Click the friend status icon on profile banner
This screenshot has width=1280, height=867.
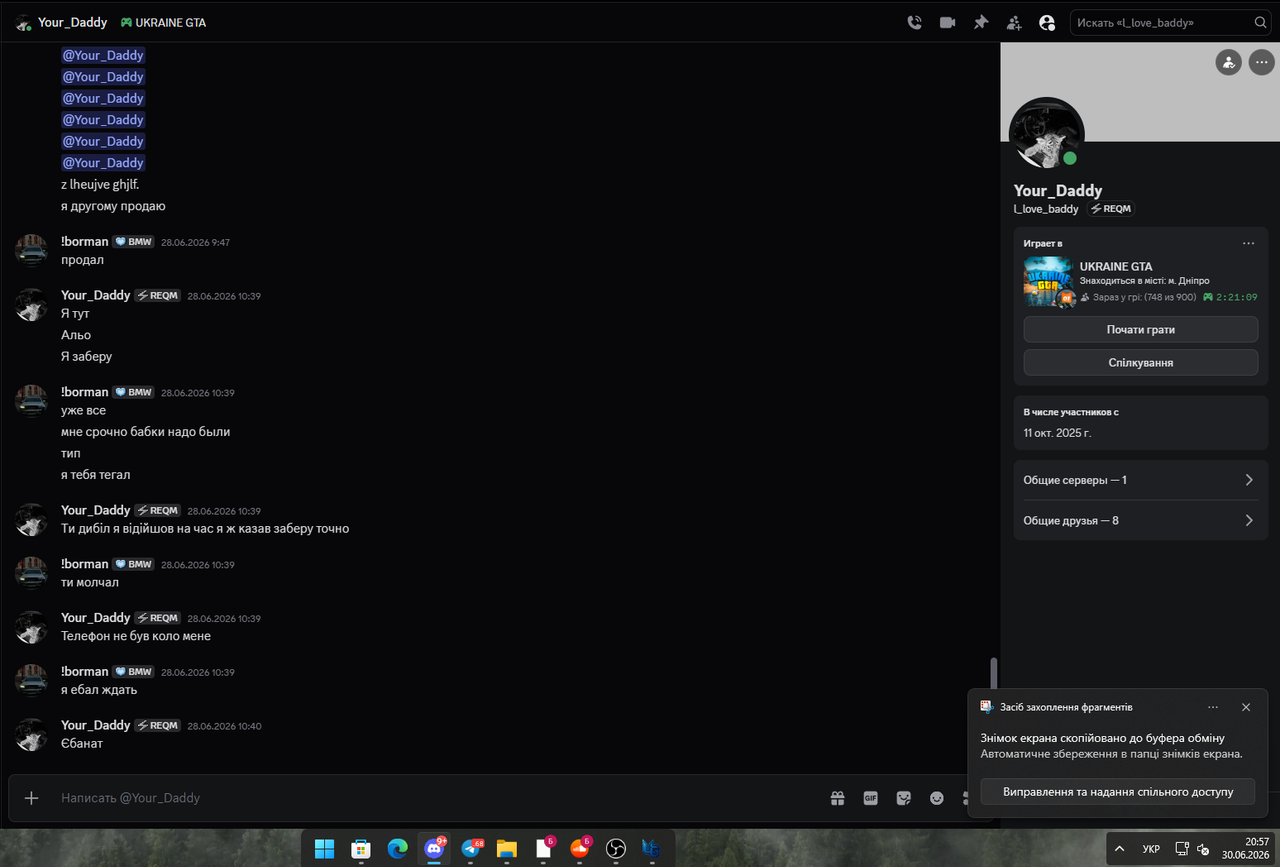point(1228,62)
